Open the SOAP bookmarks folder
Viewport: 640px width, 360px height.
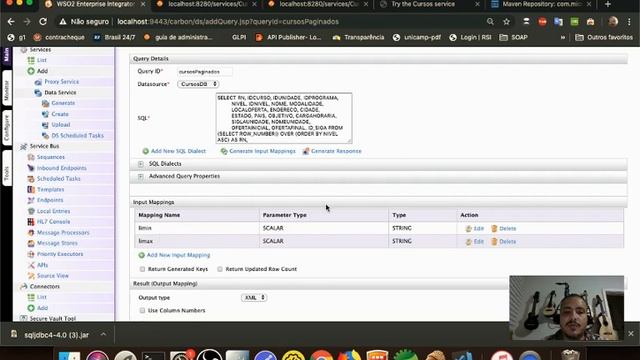[x=513, y=38]
